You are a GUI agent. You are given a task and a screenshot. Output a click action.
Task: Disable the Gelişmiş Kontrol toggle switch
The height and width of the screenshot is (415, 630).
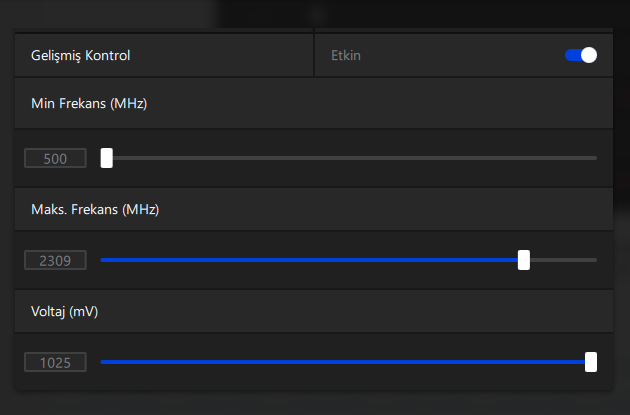[x=581, y=56]
